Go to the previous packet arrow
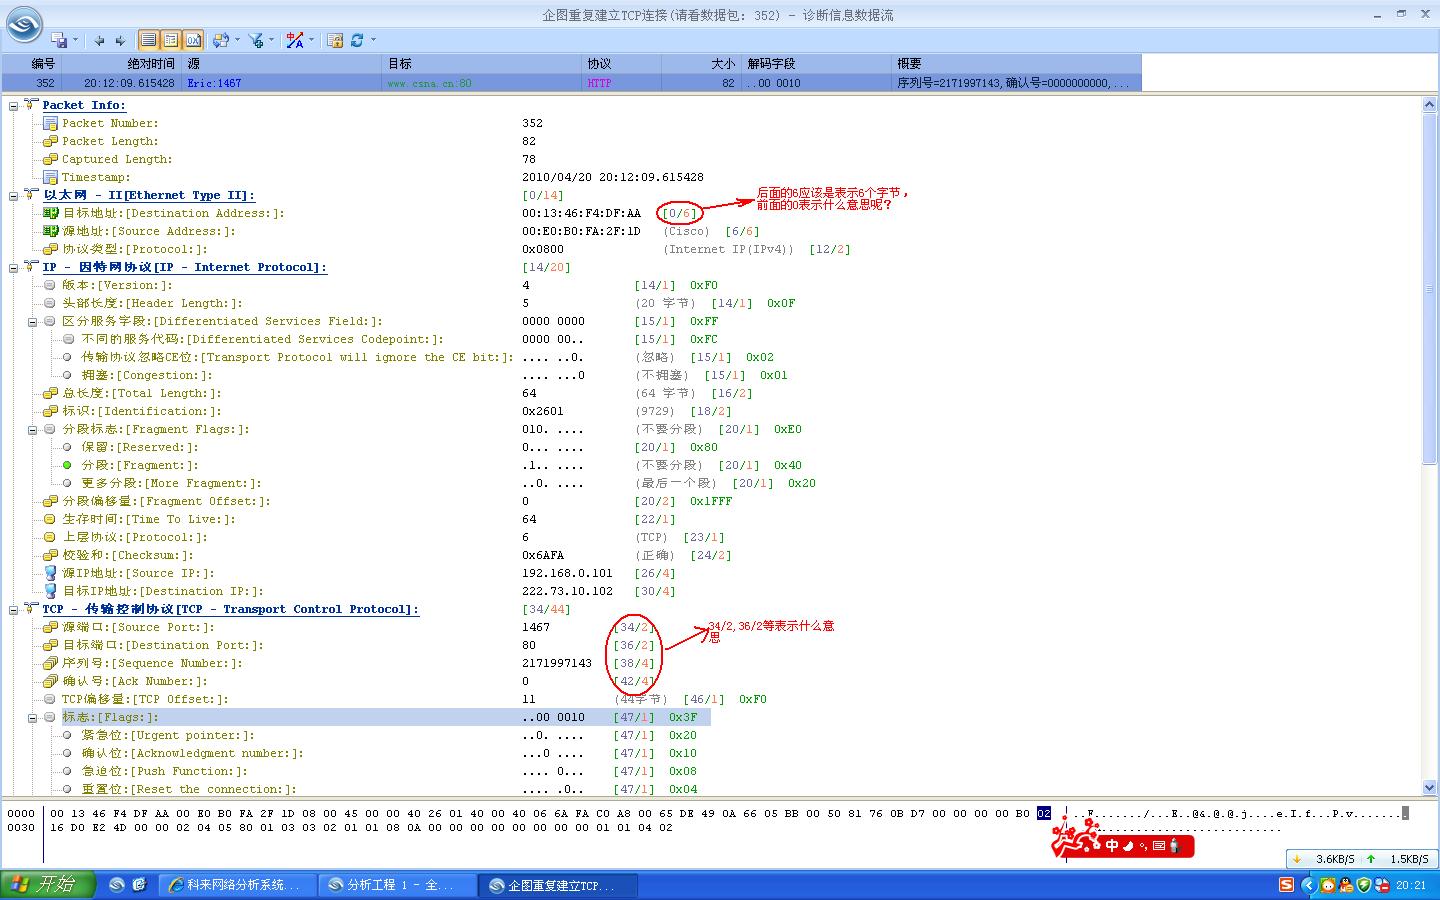The height and width of the screenshot is (900, 1440). tap(99, 40)
